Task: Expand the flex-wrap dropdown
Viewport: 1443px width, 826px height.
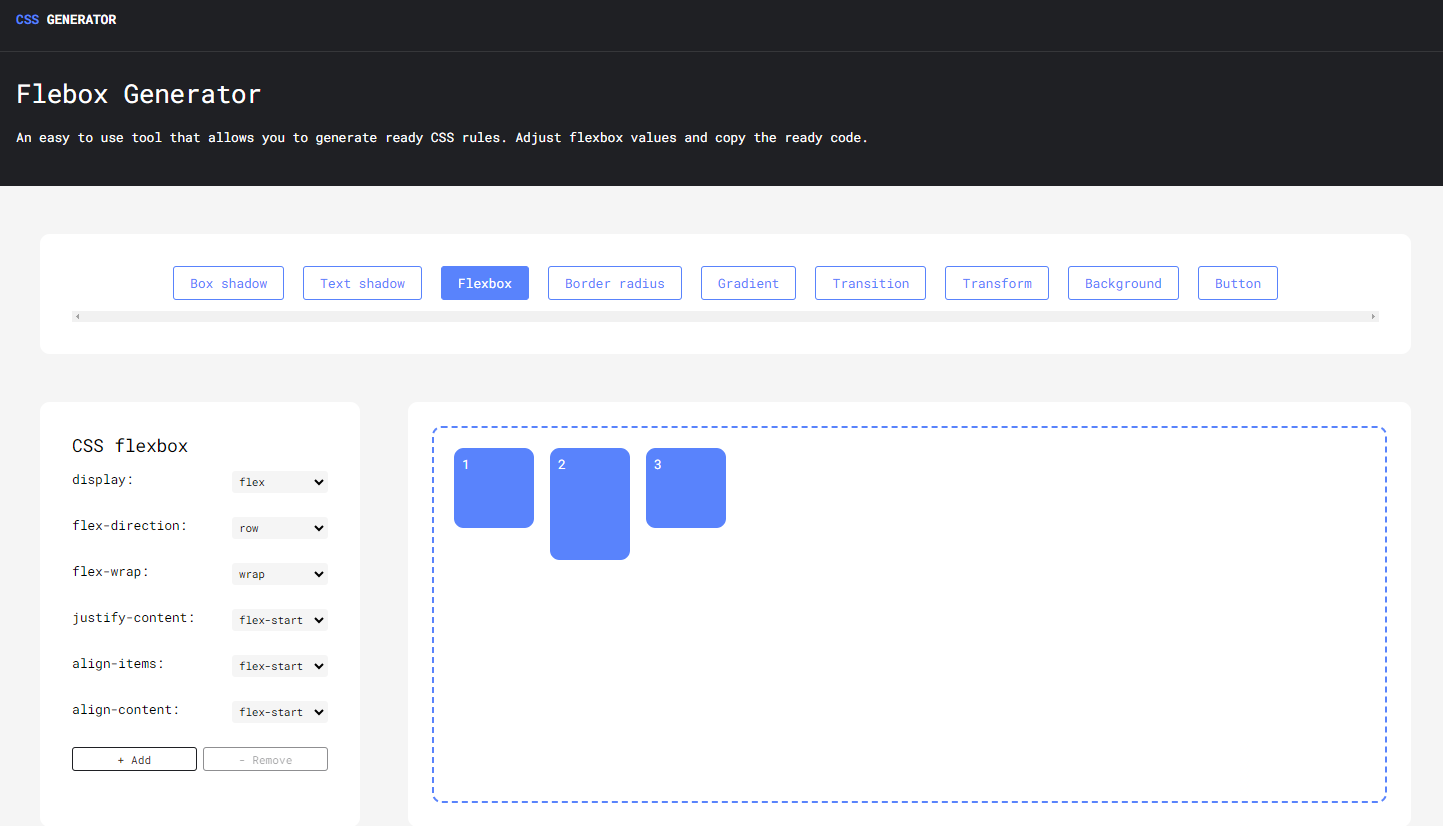Action: click(x=280, y=574)
